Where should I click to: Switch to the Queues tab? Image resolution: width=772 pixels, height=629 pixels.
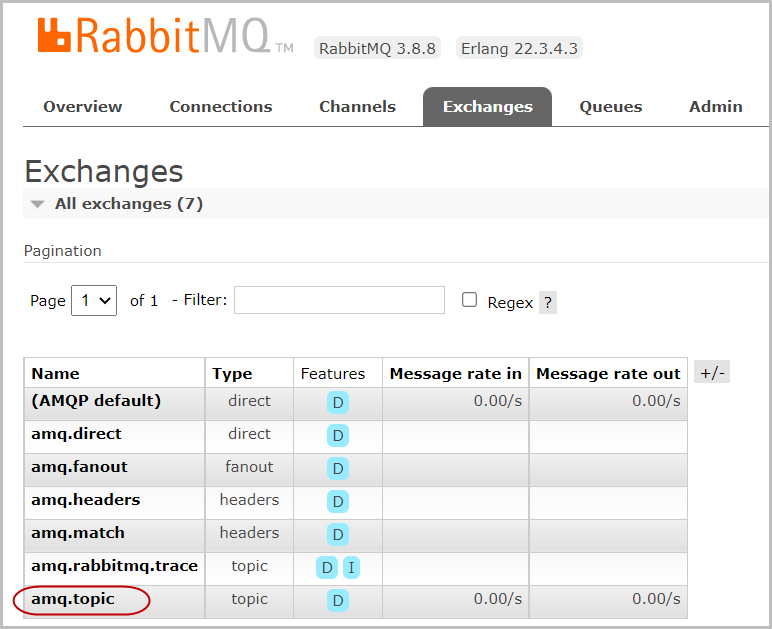pos(610,107)
